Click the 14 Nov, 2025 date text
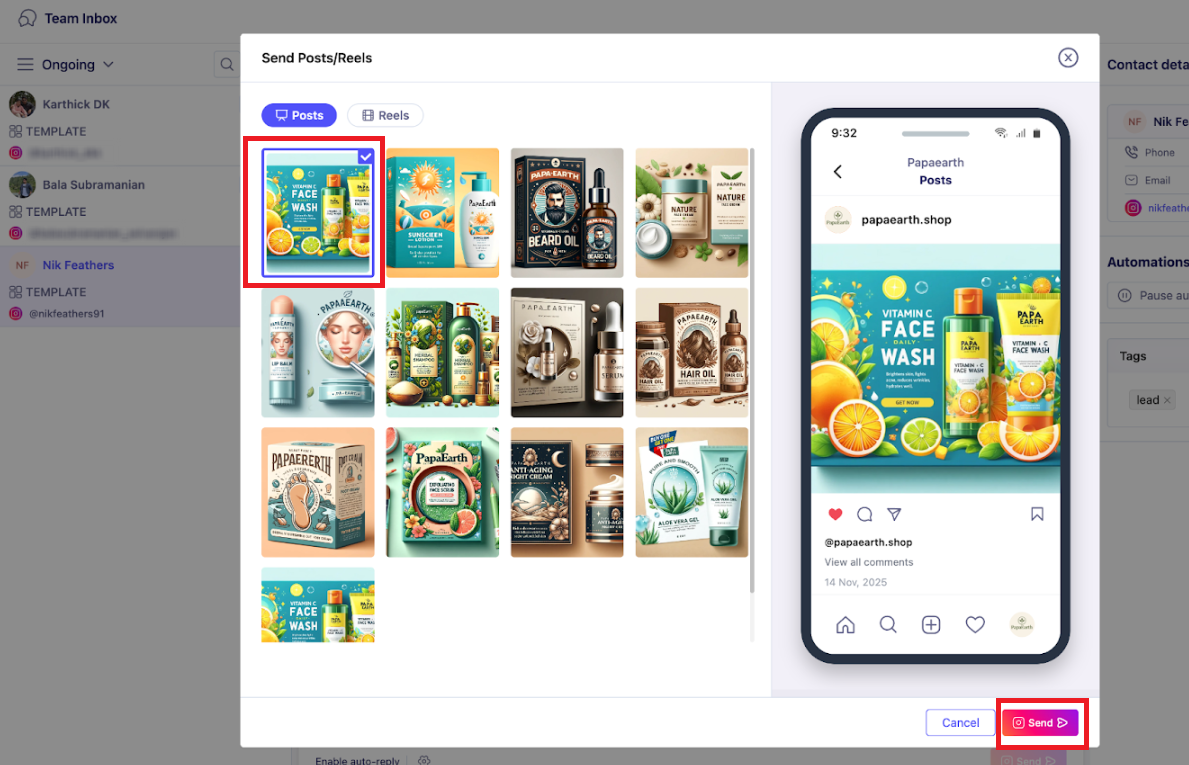Viewport: 1189px width, 765px height. point(855,582)
